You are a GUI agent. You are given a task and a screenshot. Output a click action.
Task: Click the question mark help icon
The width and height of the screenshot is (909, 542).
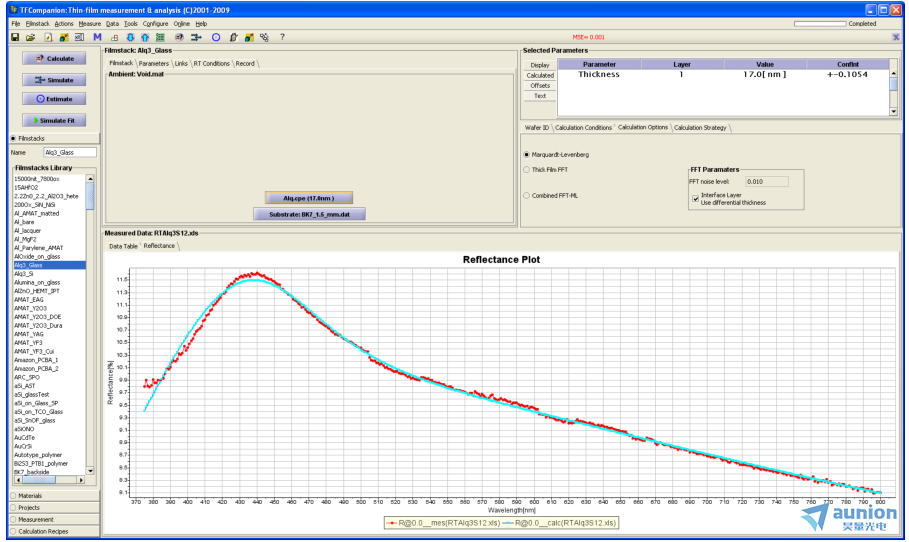coord(282,37)
